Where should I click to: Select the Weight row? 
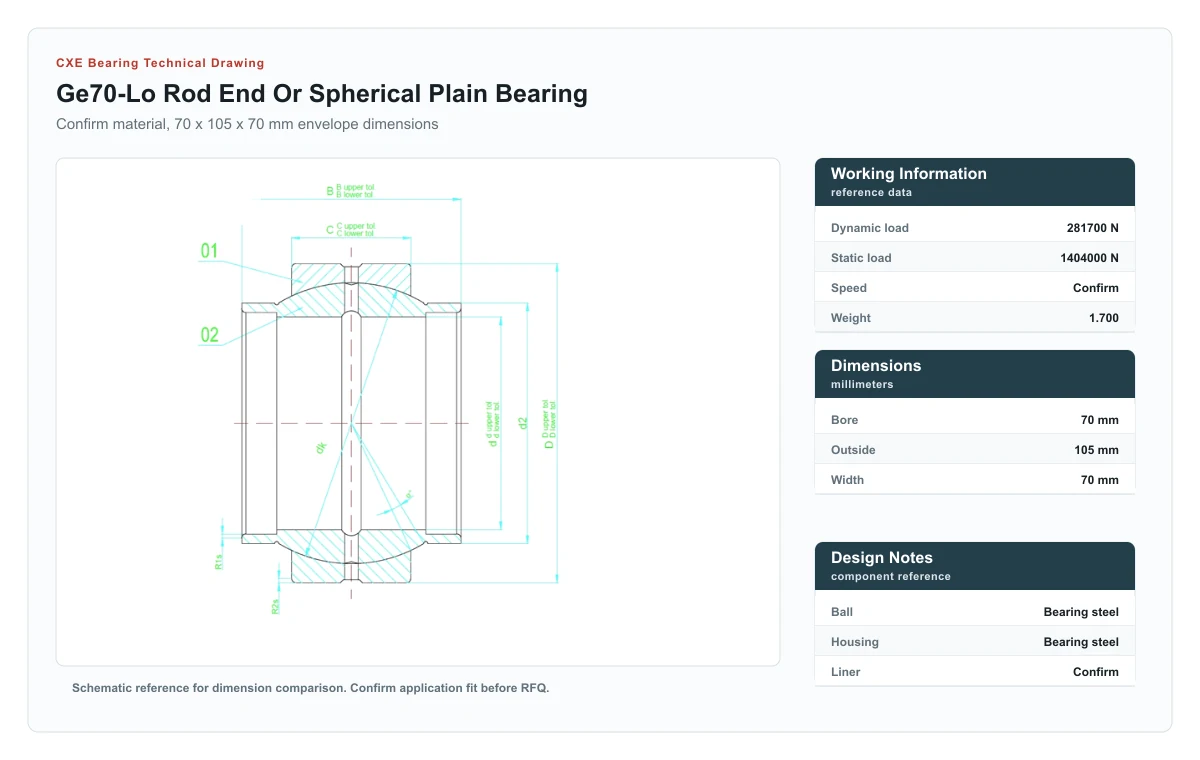coord(975,318)
